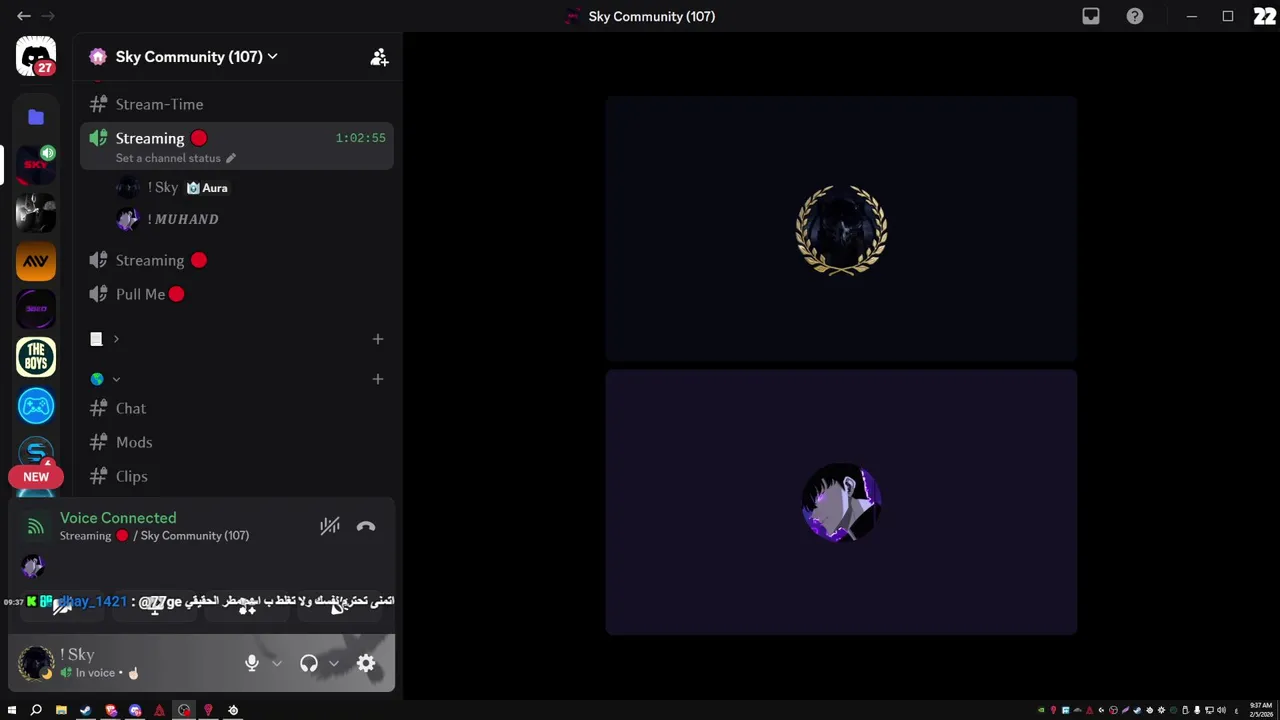This screenshot has width=1280, height=720.
Task: Open the Stream-Time text channel
Action: click(x=237, y=104)
